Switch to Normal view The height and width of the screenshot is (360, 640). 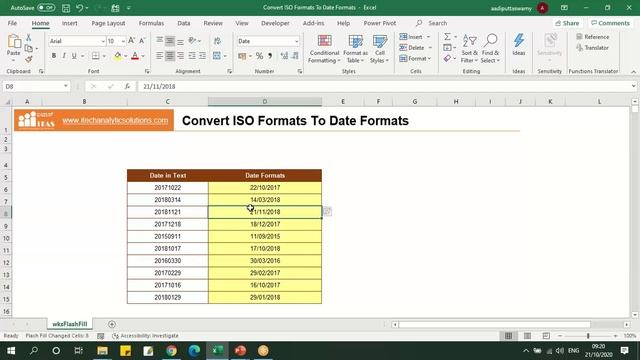[x=508, y=336]
